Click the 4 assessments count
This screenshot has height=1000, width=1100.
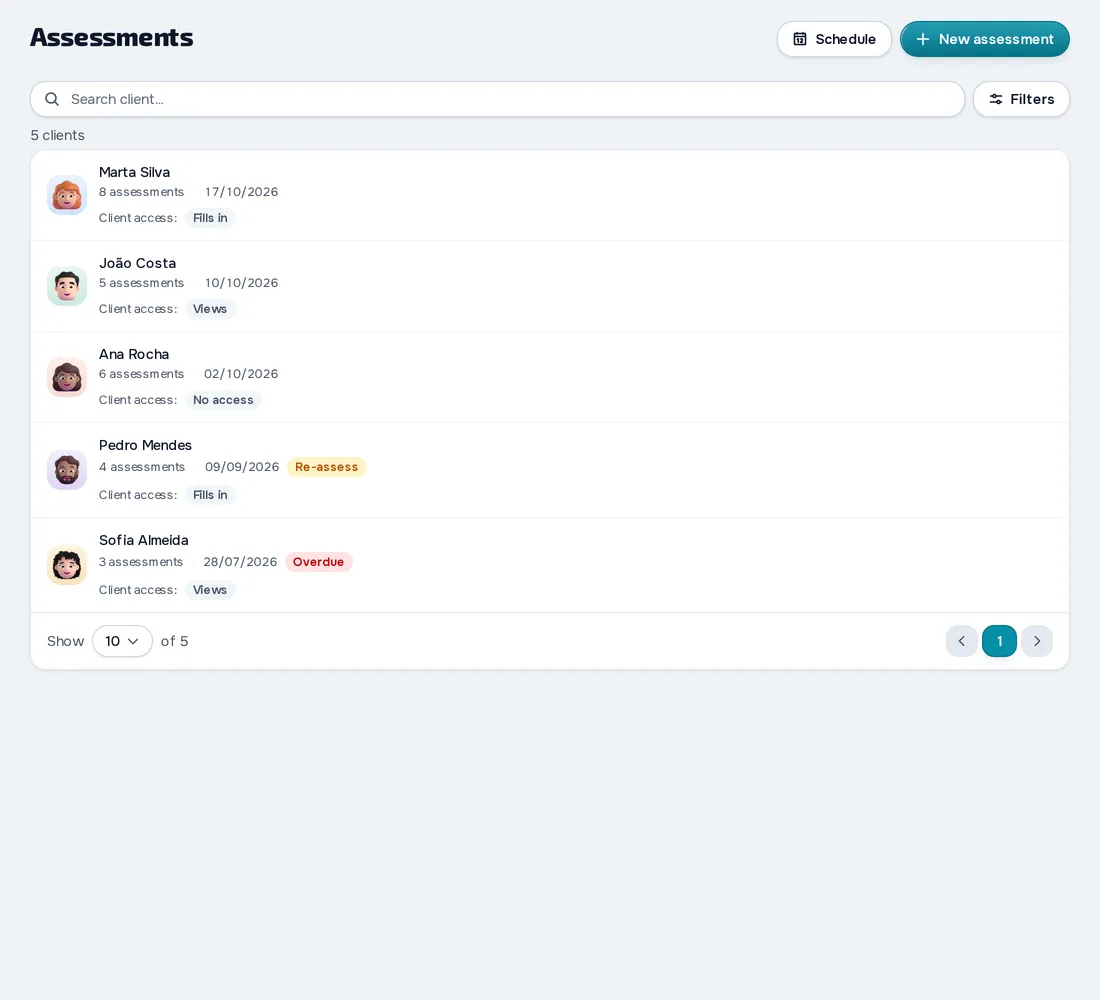pyautogui.click(x=142, y=467)
